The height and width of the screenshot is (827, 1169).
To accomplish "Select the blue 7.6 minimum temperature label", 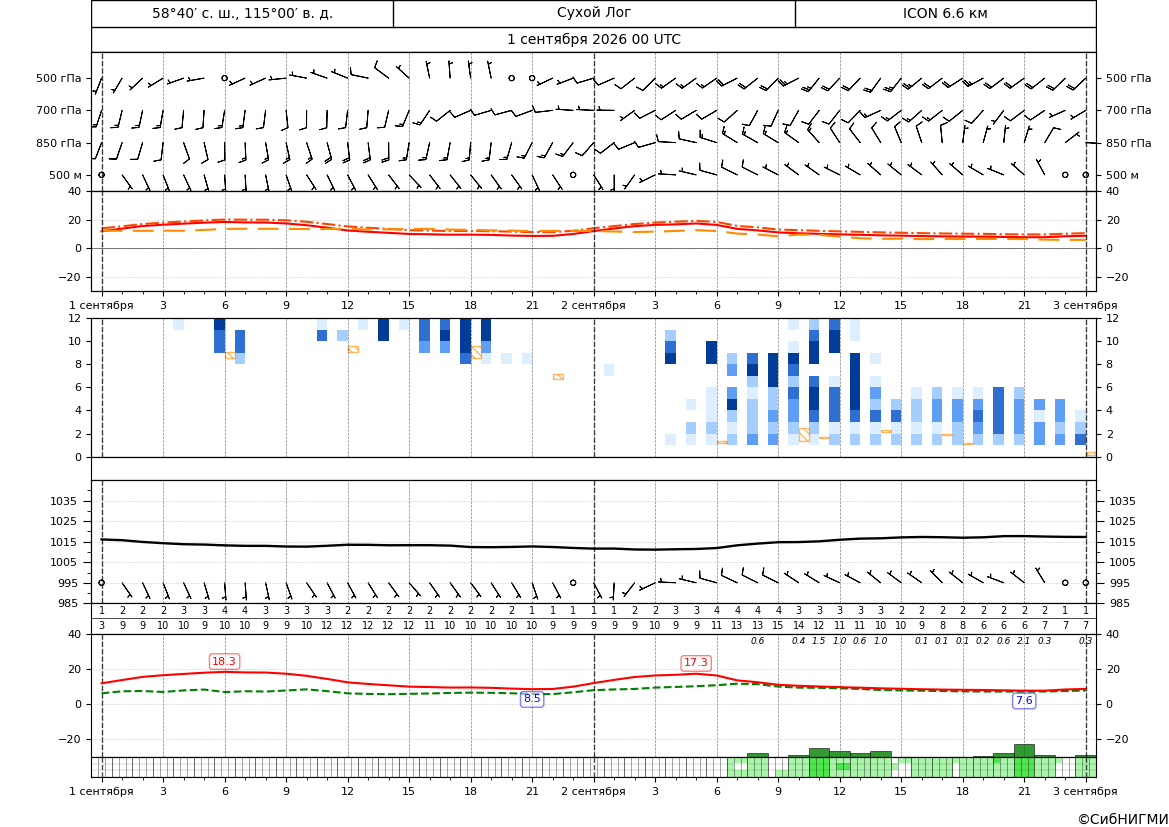I will click(1024, 700).
